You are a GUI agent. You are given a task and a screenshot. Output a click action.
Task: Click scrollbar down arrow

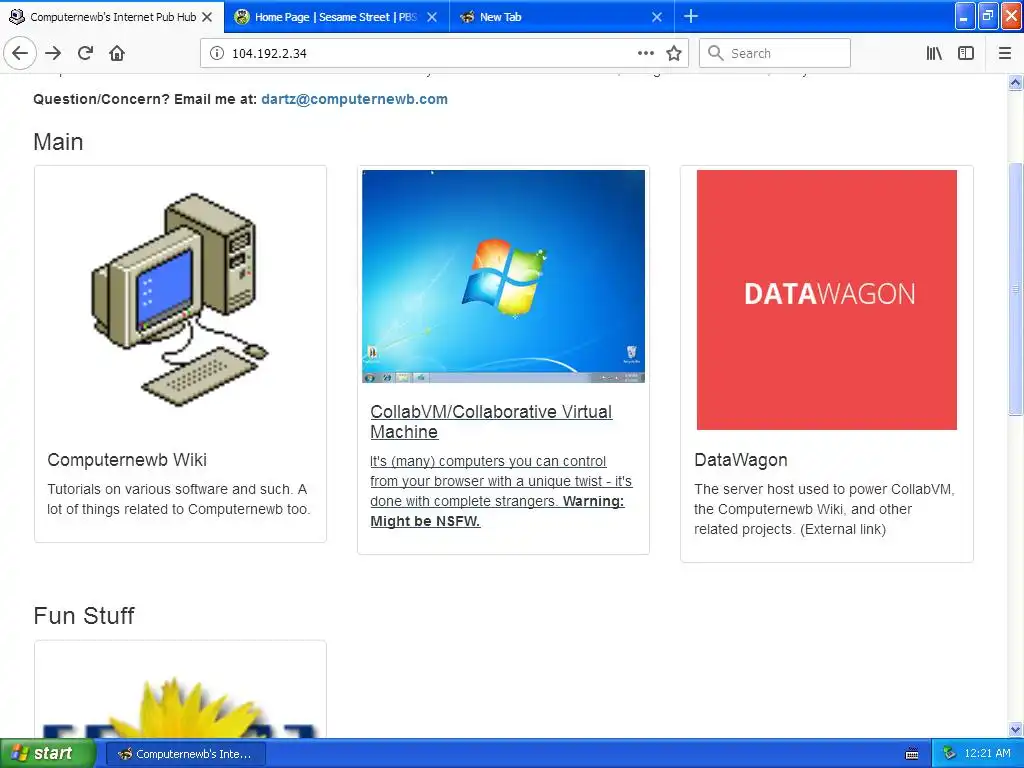tap(1015, 729)
